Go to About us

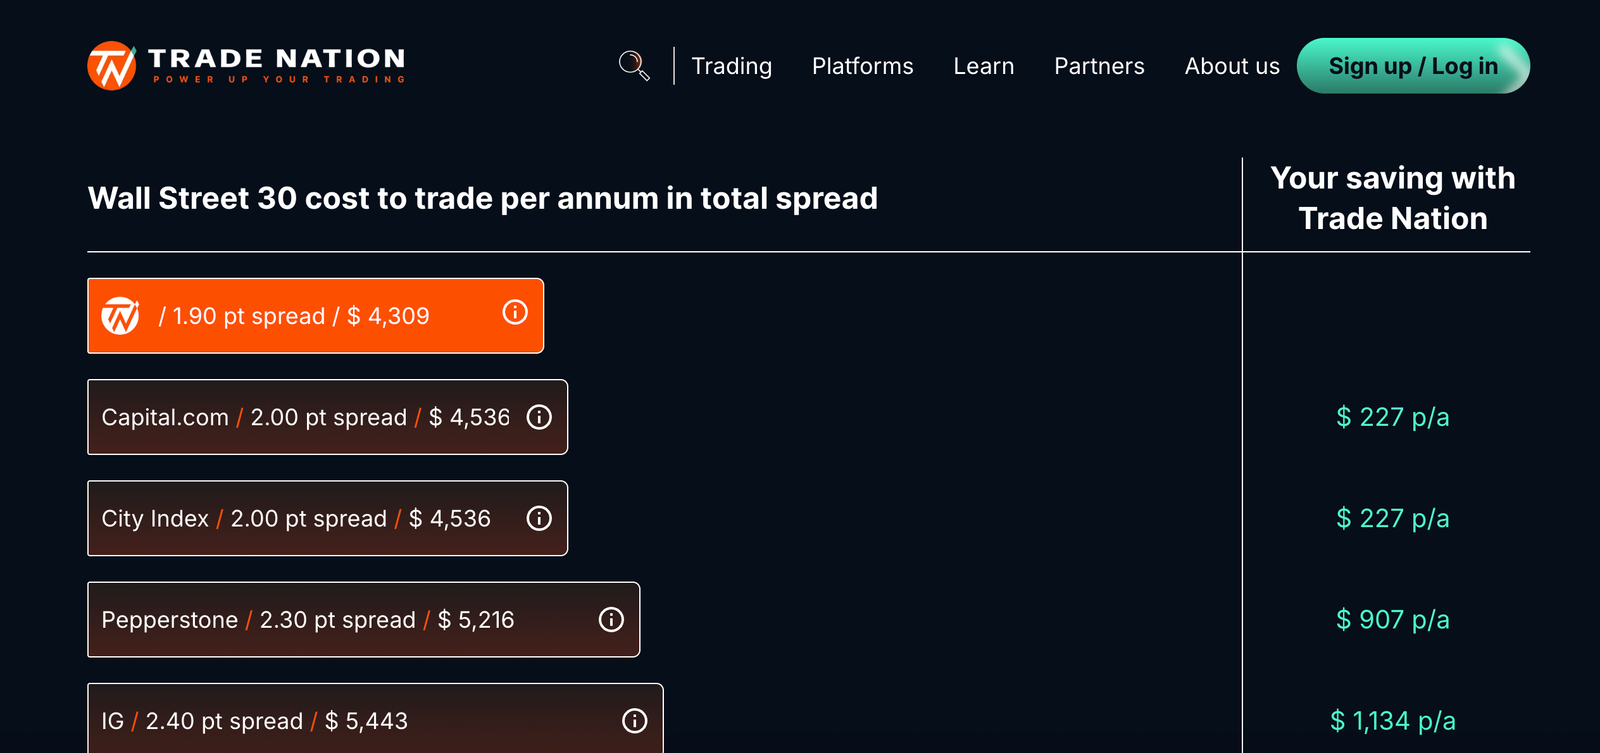(1232, 66)
